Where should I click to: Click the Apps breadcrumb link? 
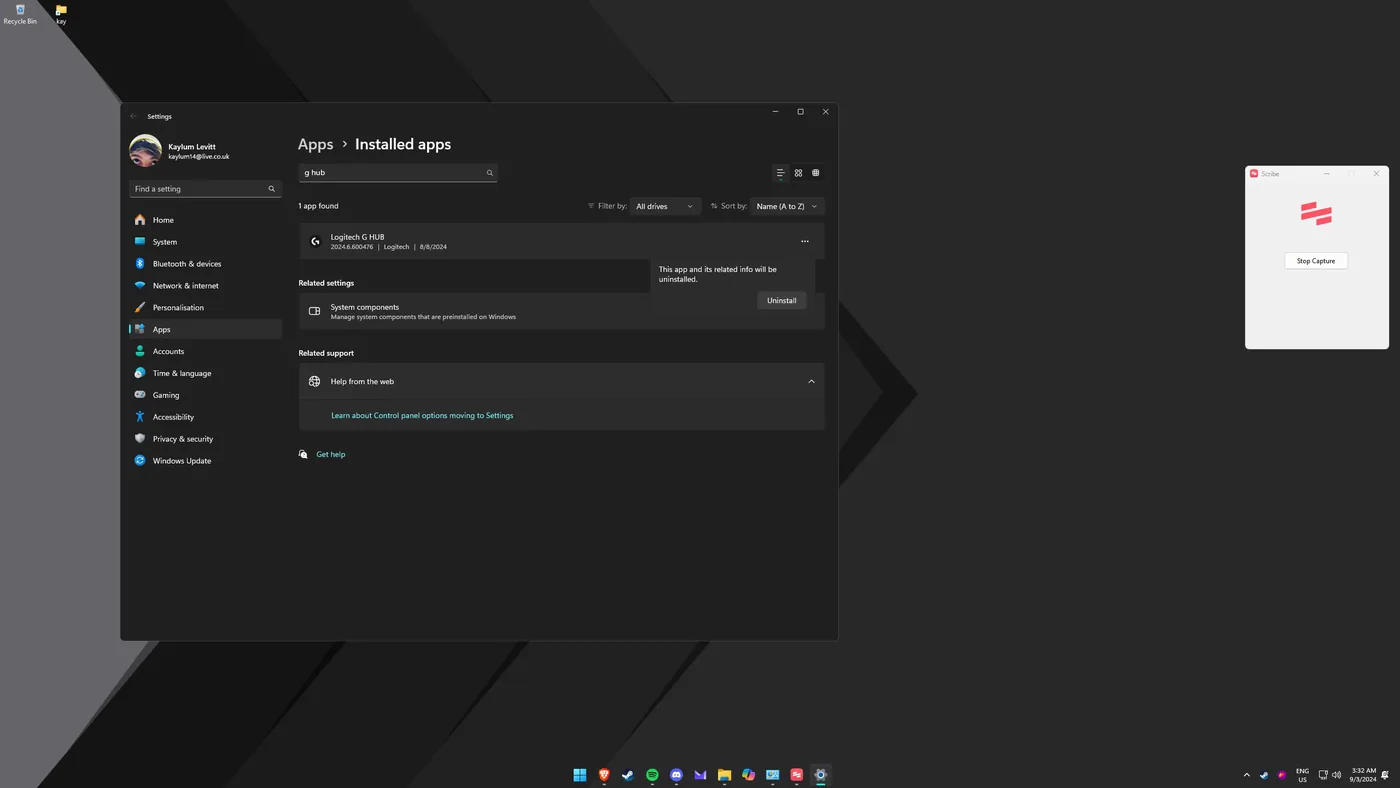pos(316,144)
